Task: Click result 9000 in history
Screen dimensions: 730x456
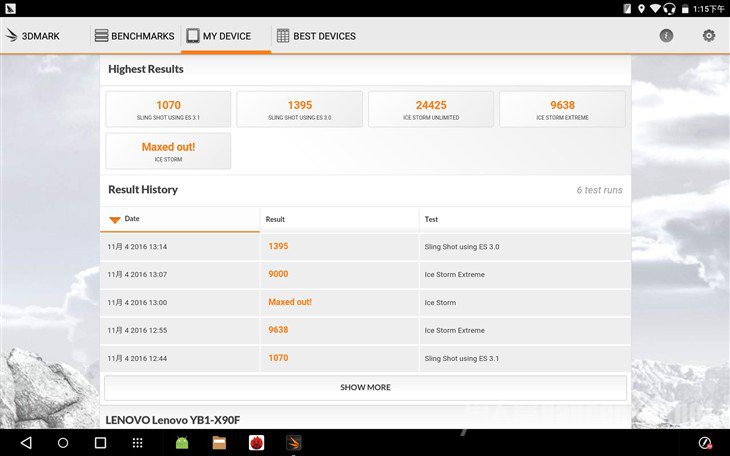Action: point(278,274)
